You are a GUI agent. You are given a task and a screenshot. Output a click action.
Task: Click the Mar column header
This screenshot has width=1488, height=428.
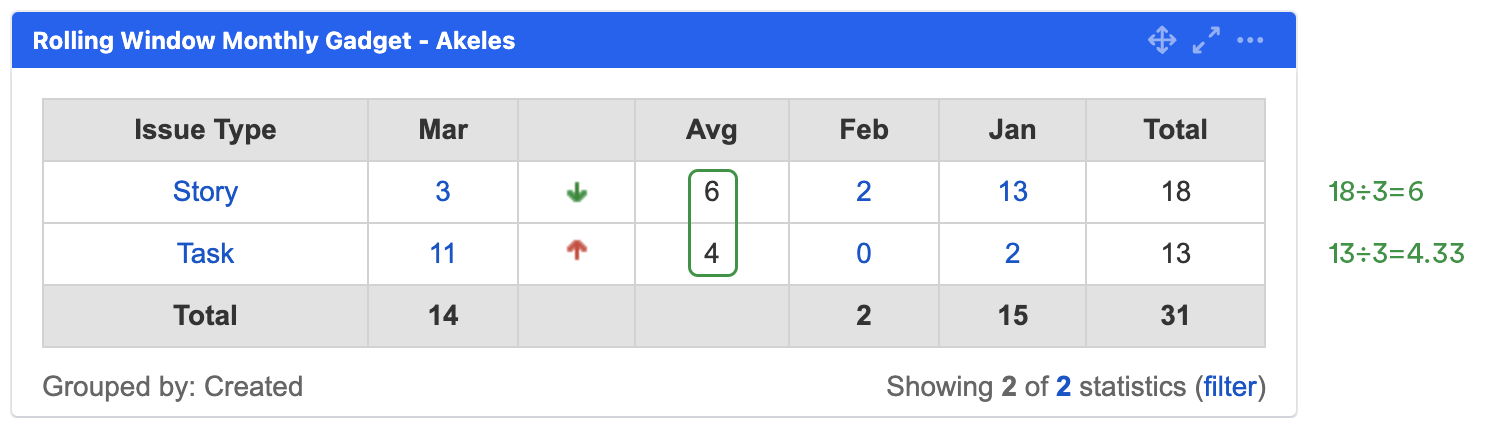tap(443, 130)
